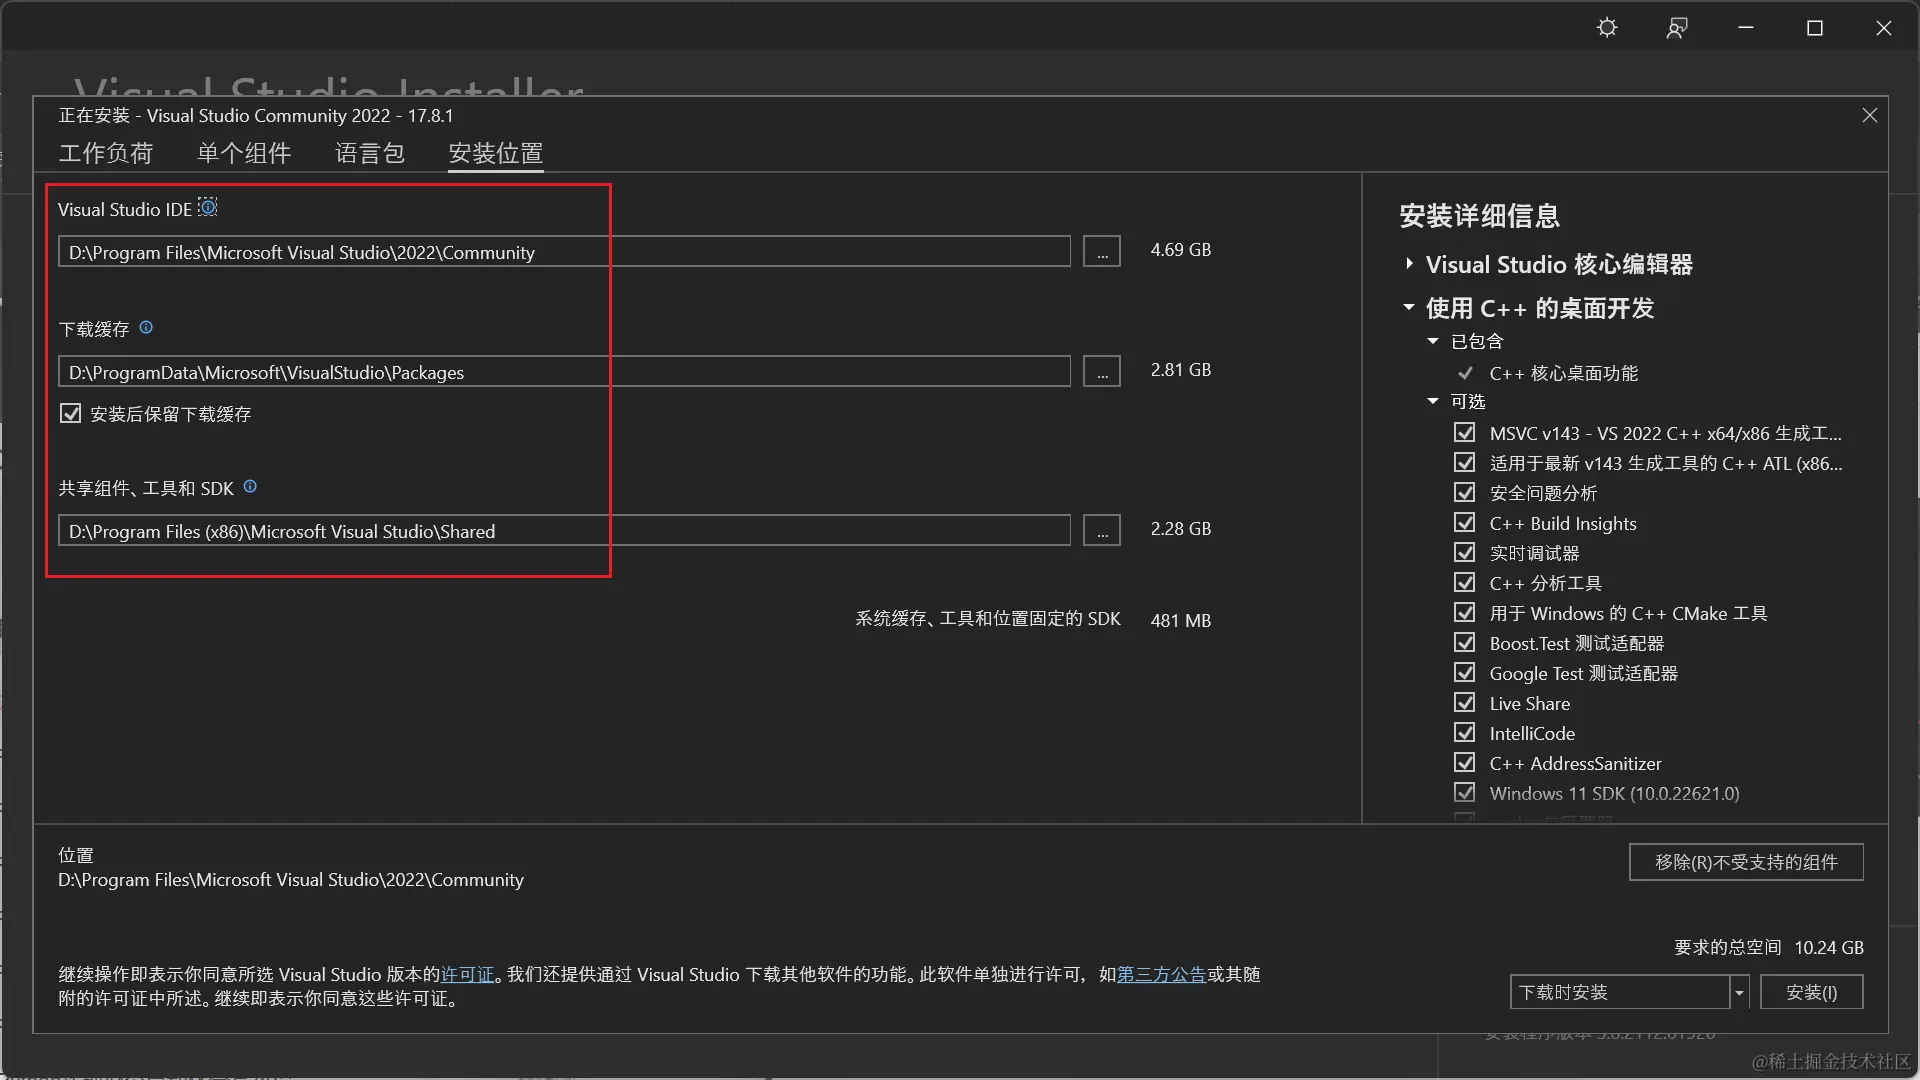Viewport: 1920px width, 1080px height.
Task: Click info icon next to Visual Studio IDE
Action: pos(208,207)
